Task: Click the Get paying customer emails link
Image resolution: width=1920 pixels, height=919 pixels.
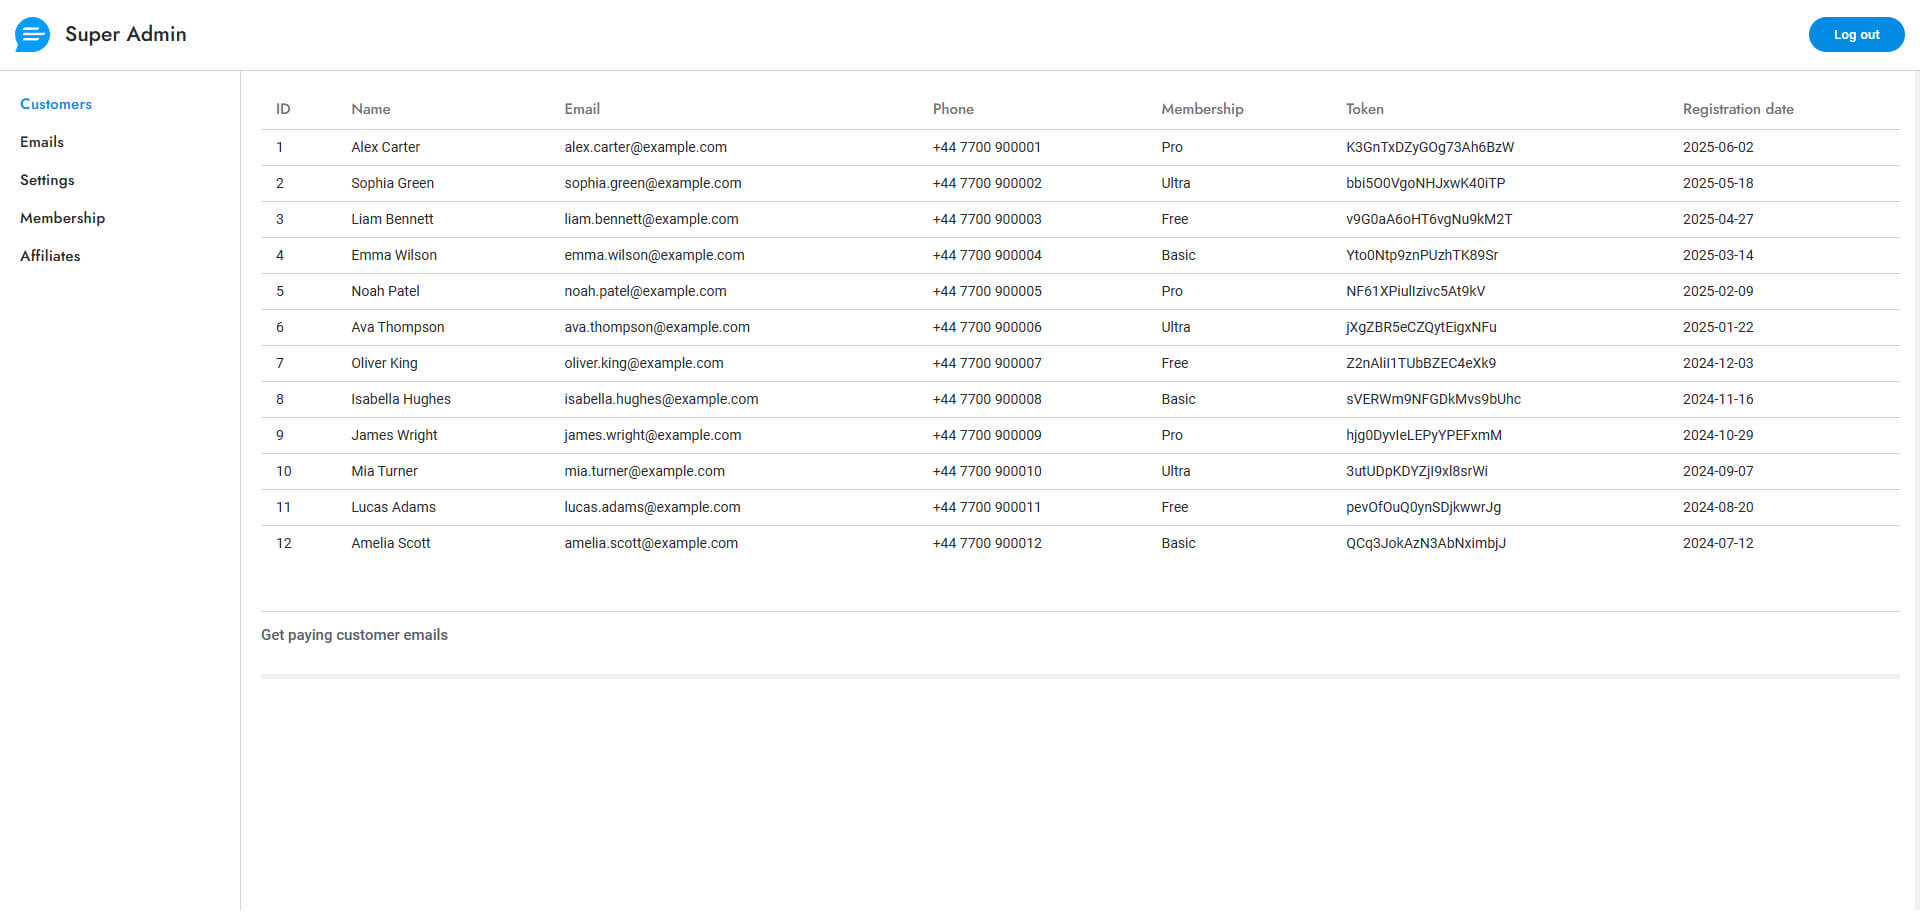Action: tap(354, 635)
